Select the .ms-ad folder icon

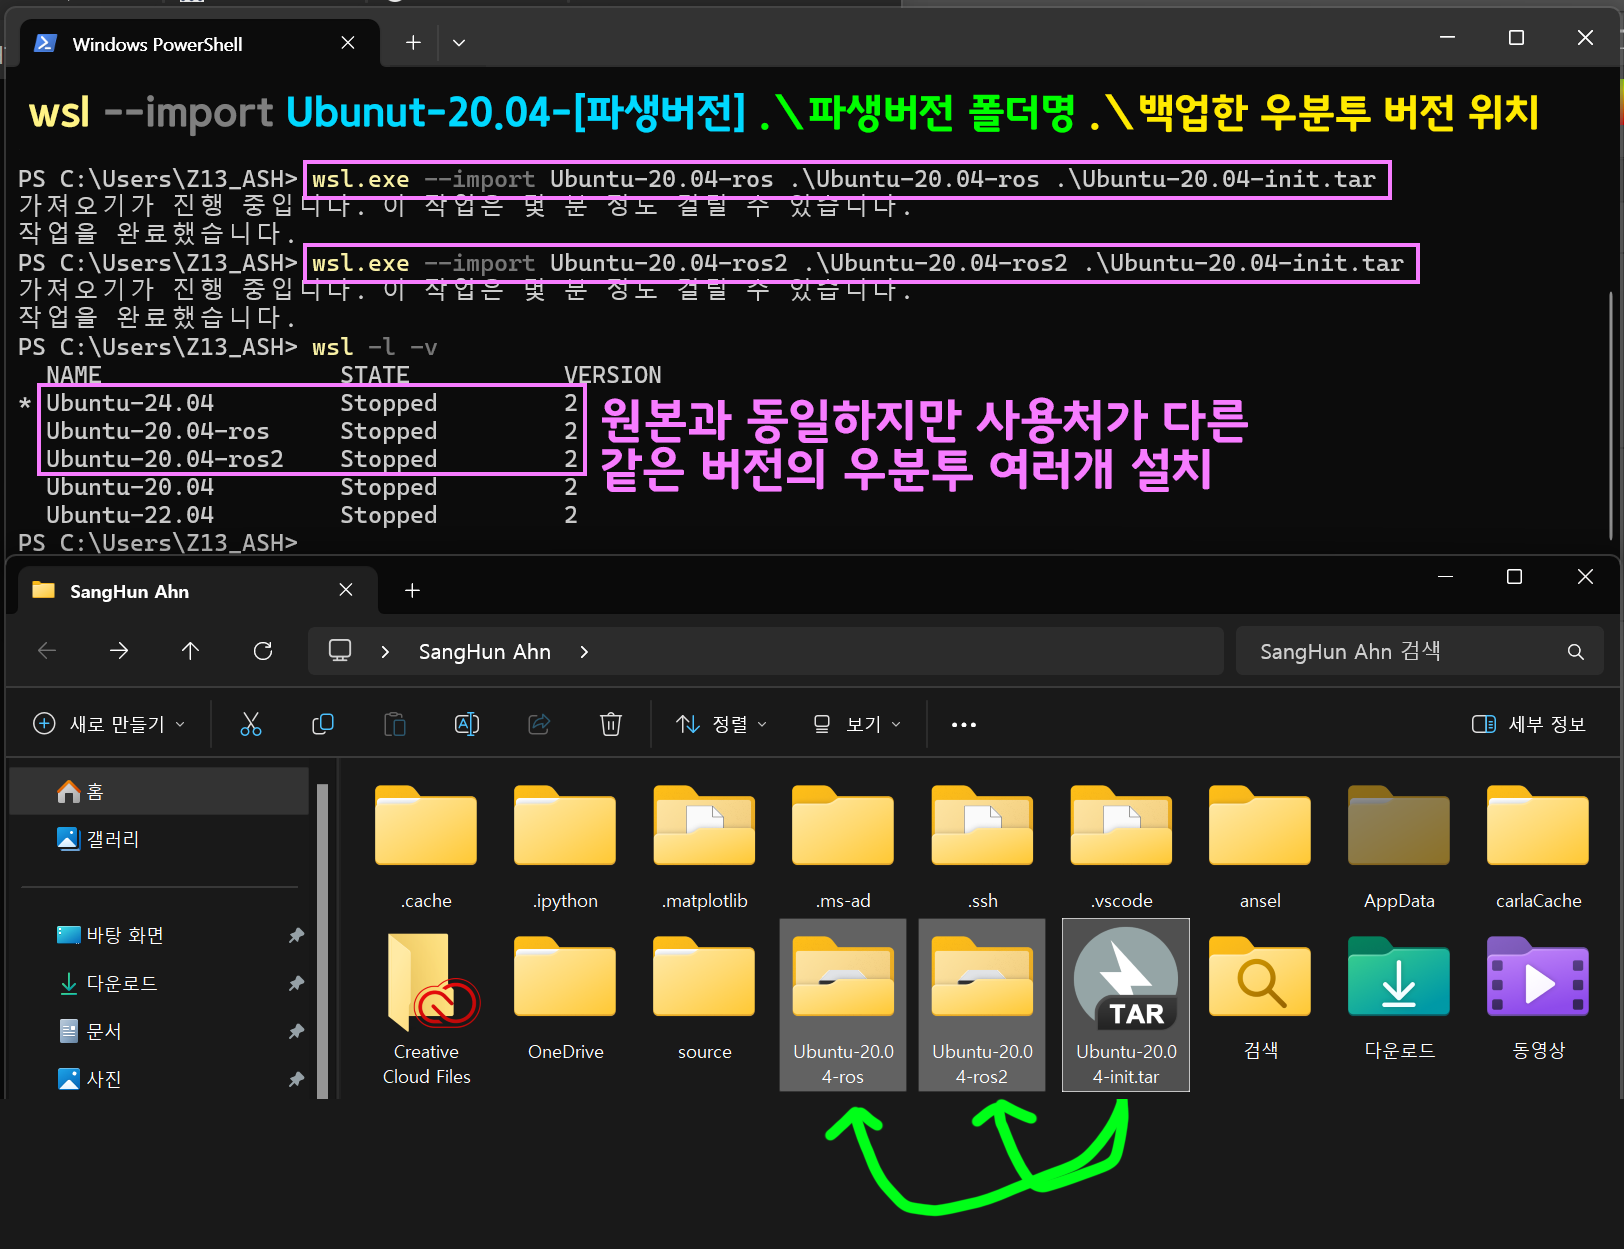point(843,826)
